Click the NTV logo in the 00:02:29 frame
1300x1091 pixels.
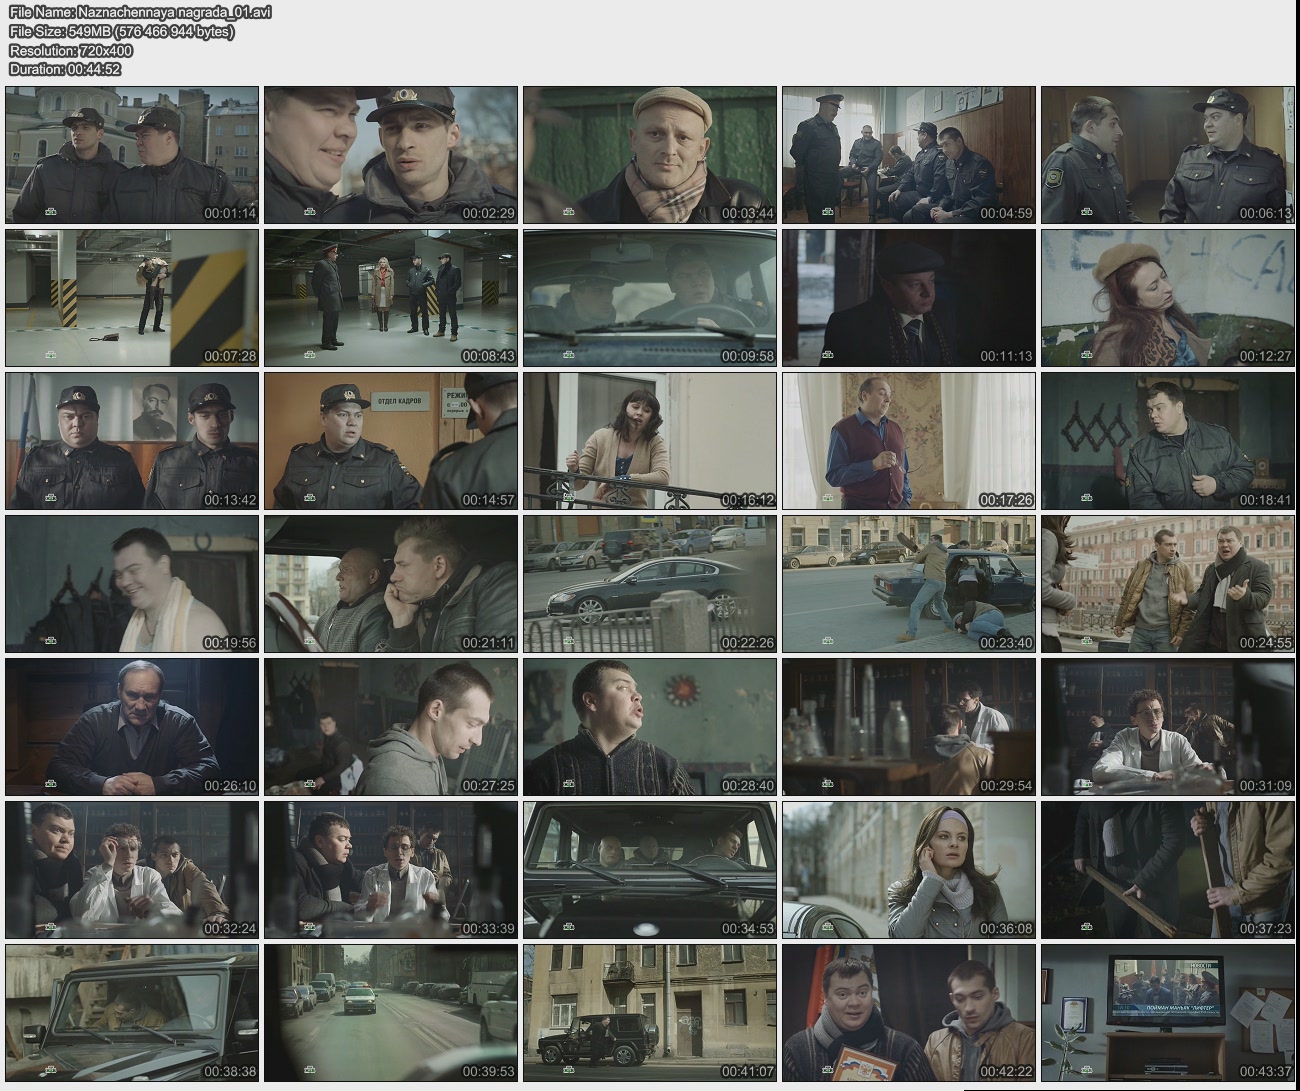point(309,212)
